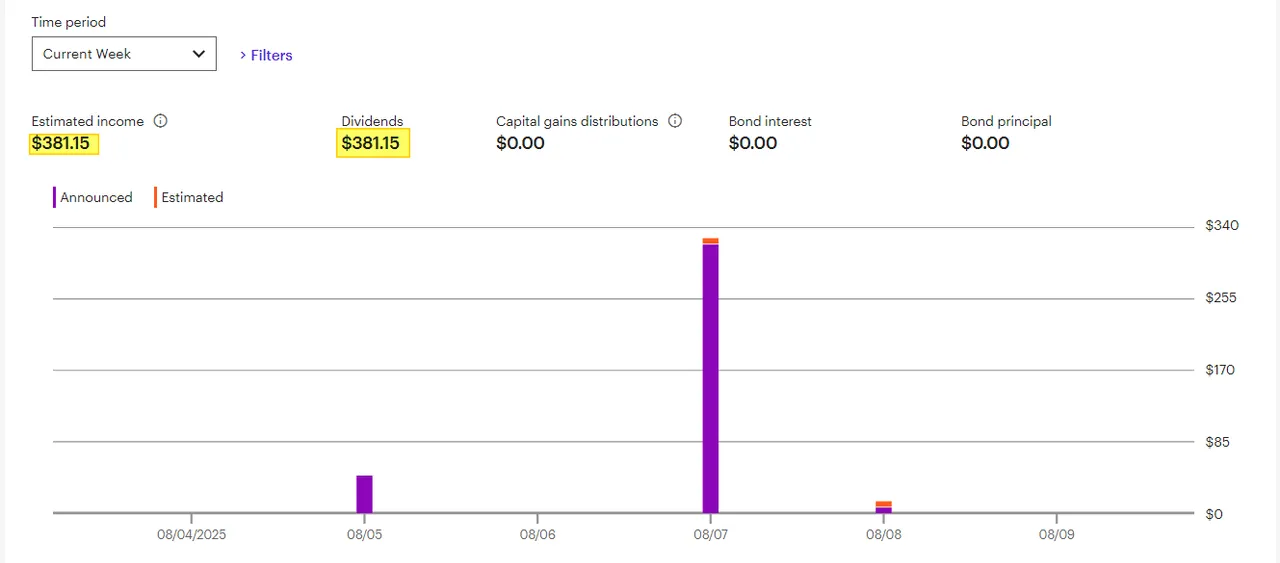This screenshot has height=563, width=1280.
Task: Select the Estimated income $381.15 value
Action: tap(61, 143)
